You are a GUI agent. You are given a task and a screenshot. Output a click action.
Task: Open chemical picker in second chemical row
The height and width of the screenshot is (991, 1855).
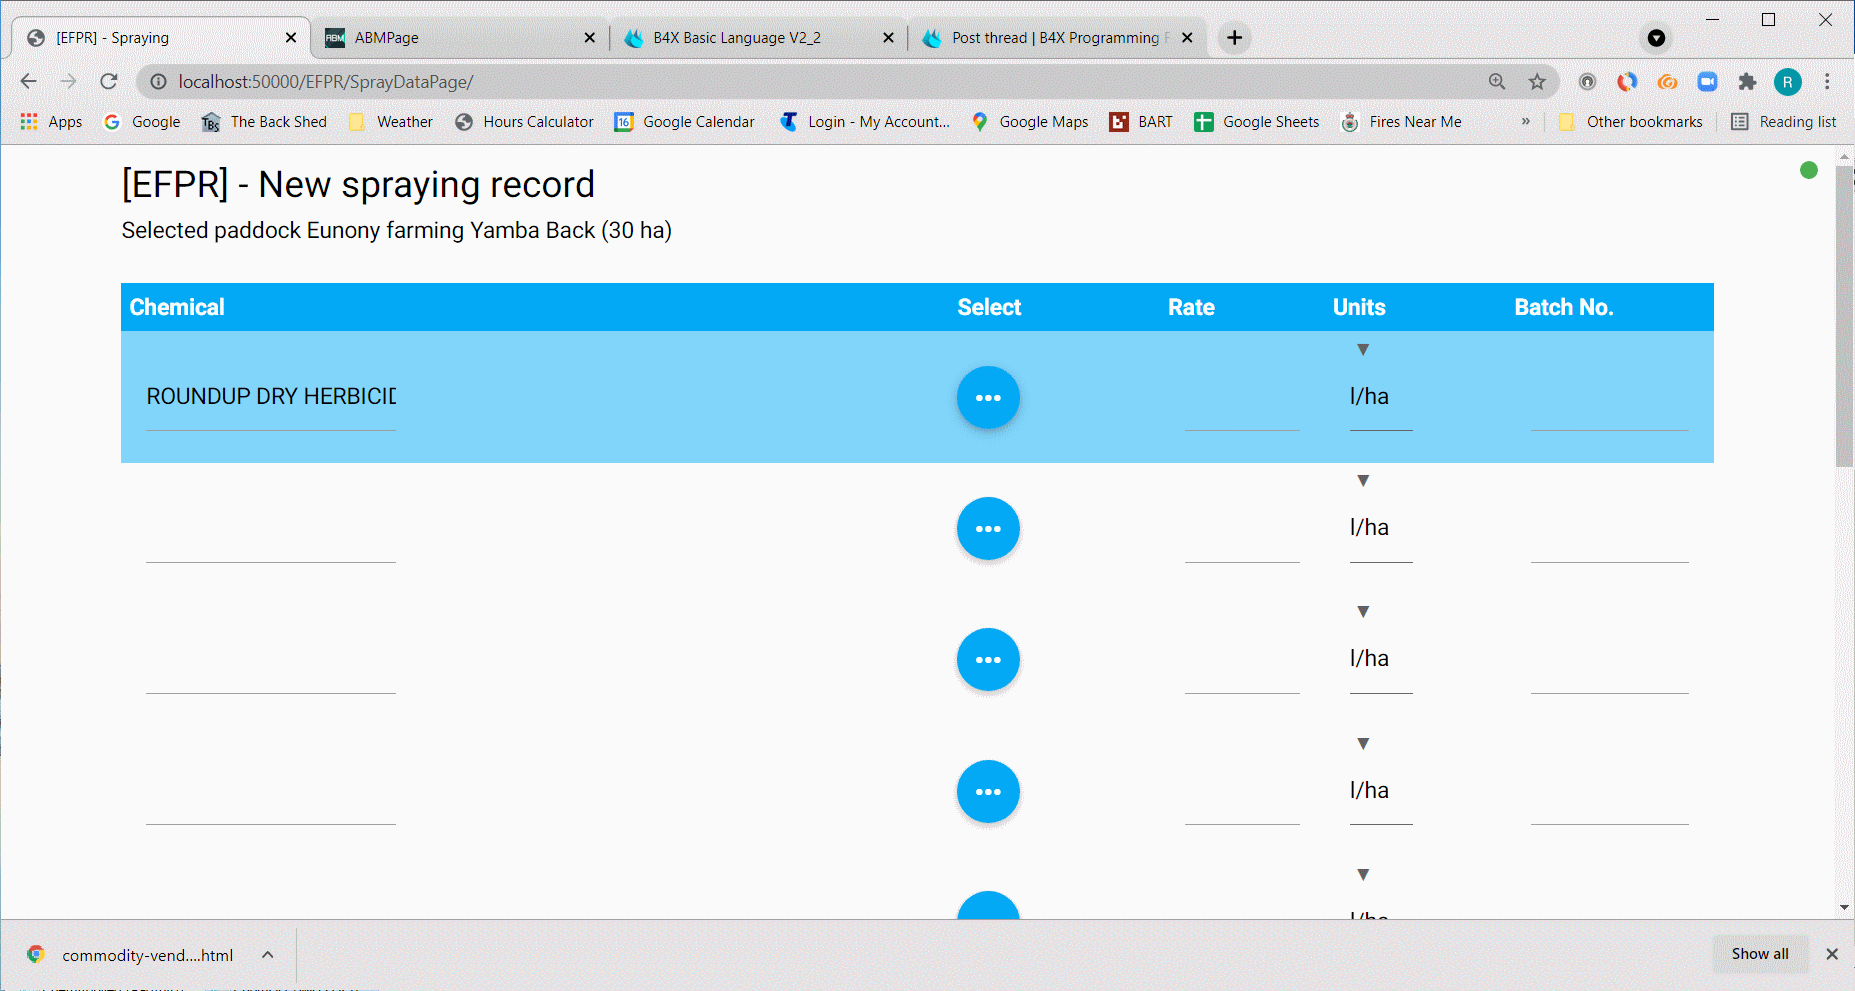click(988, 529)
